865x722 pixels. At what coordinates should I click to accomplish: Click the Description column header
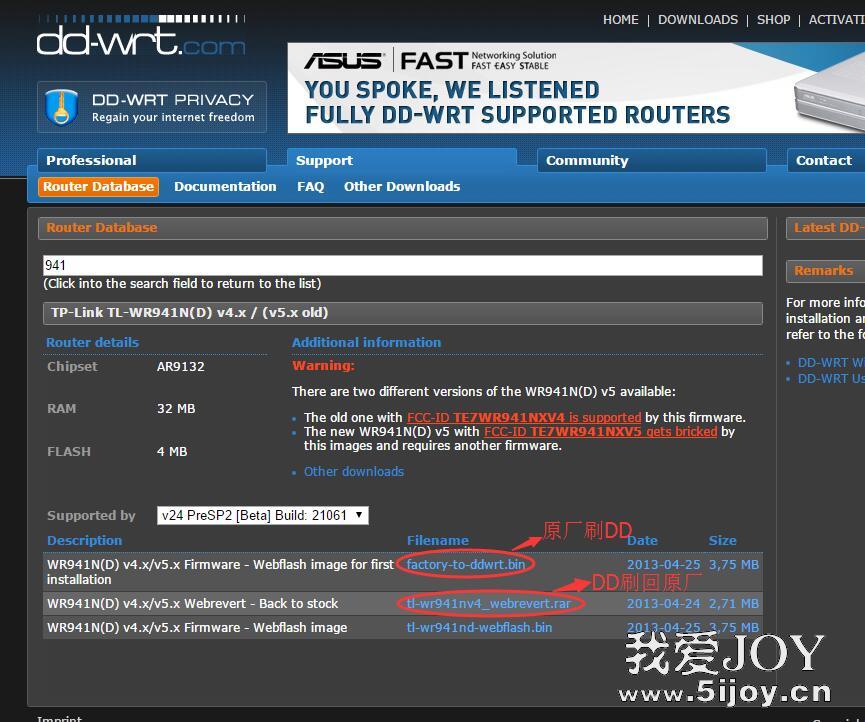pos(84,541)
